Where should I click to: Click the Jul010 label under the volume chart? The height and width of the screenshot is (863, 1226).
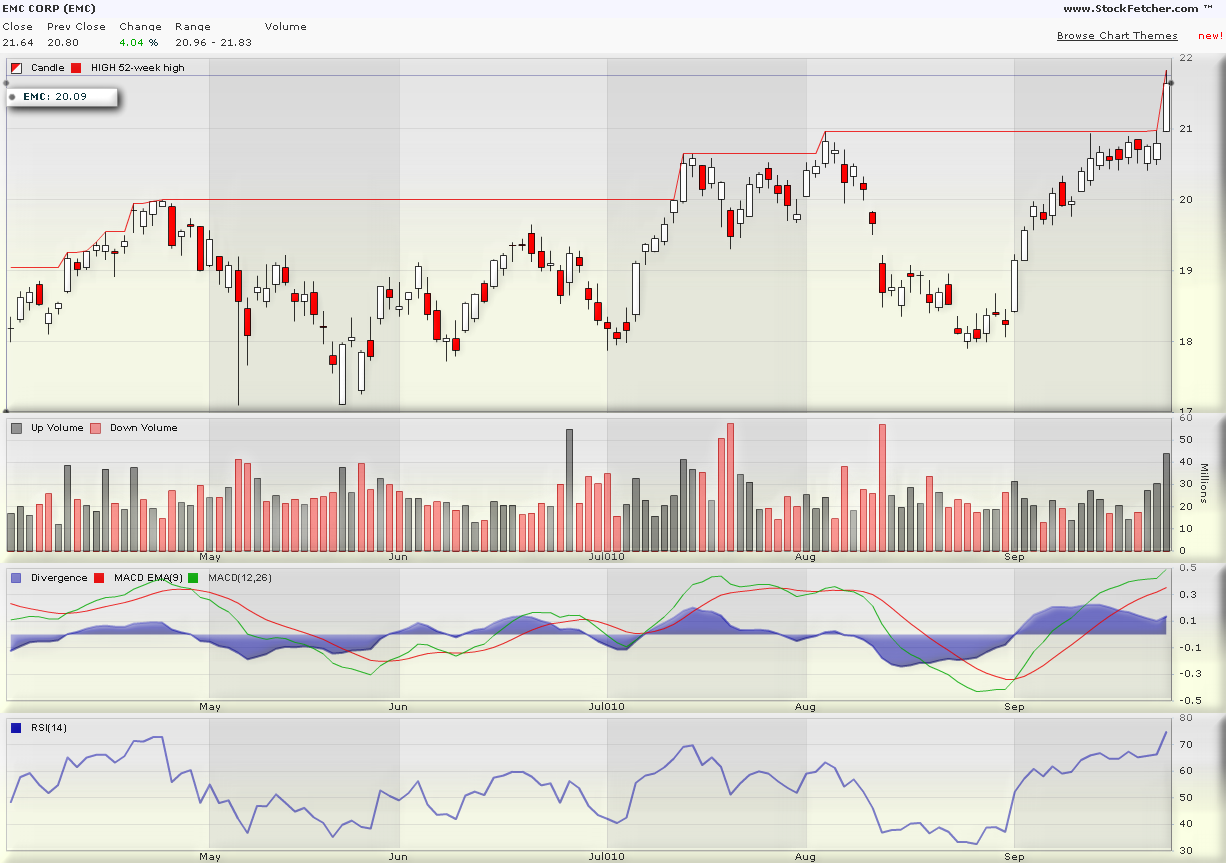(x=606, y=557)
